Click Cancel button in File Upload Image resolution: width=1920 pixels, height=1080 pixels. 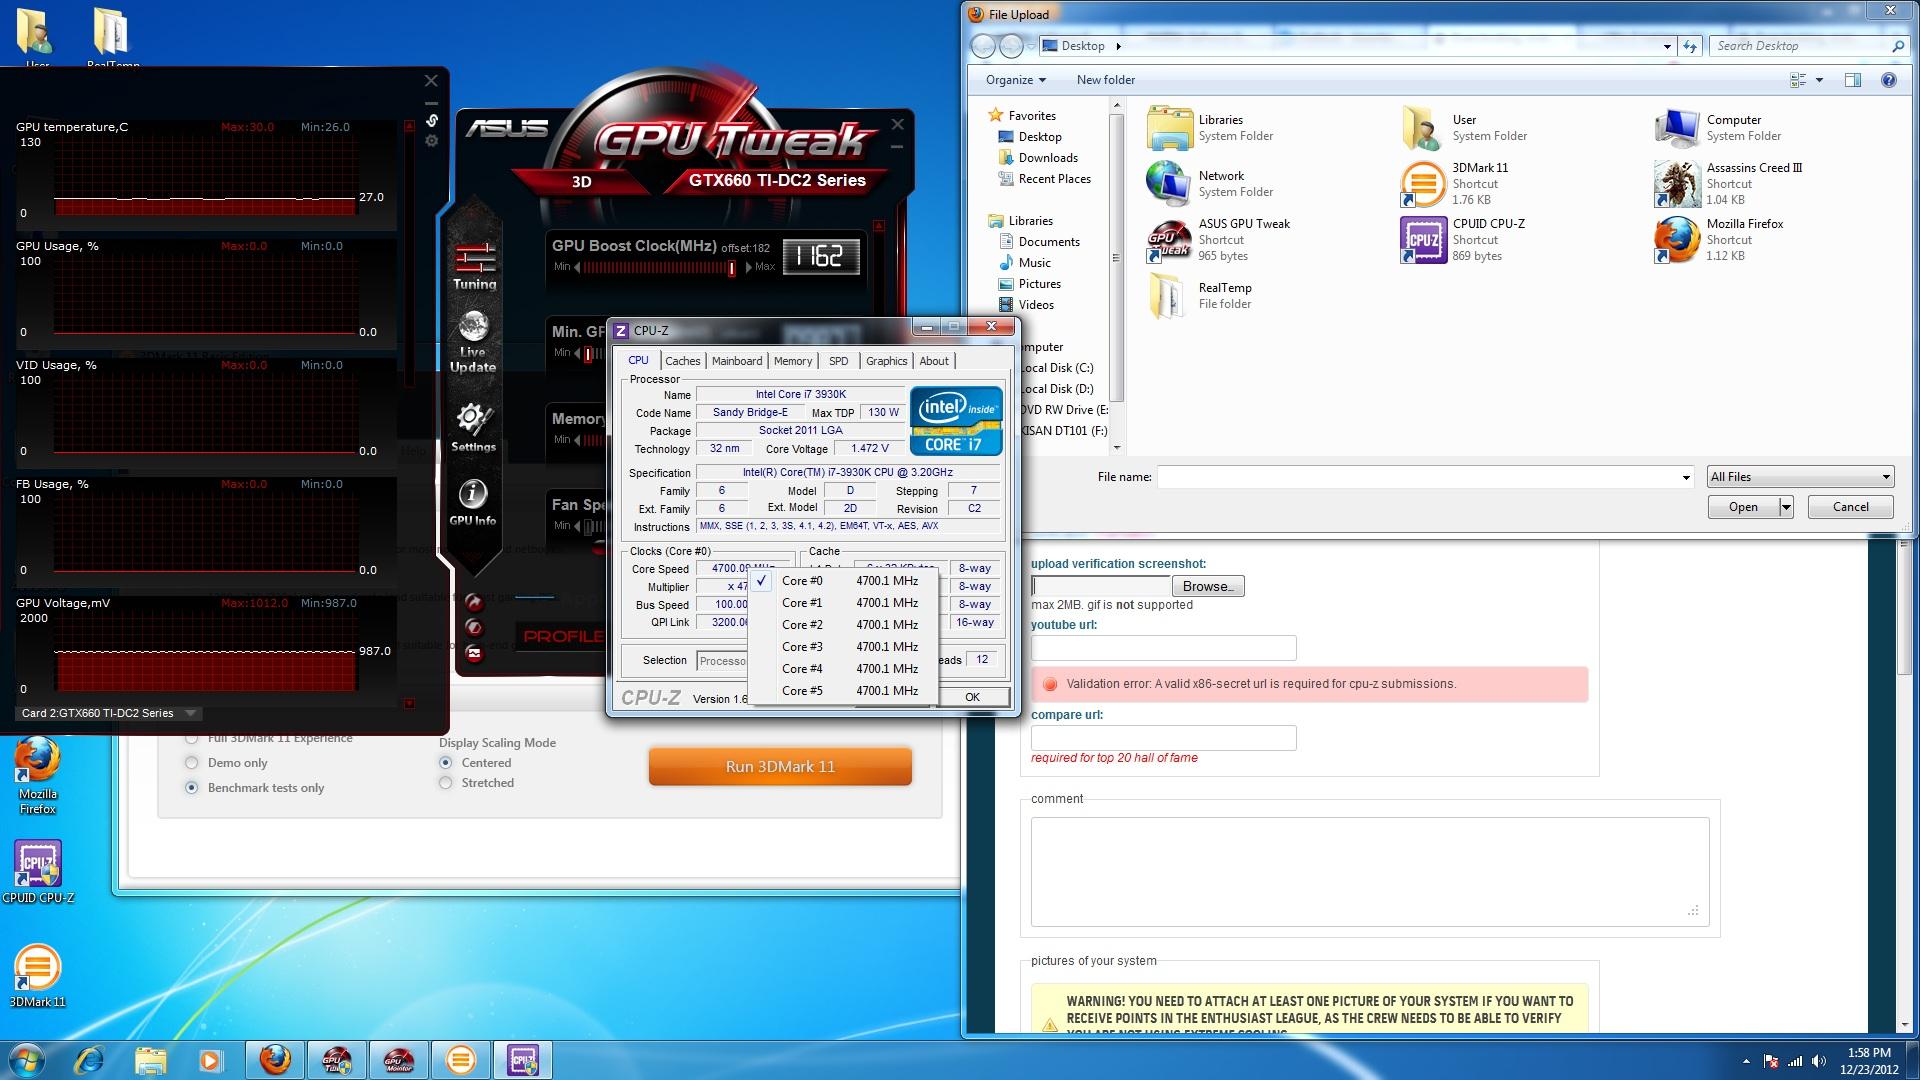pyautogui.click(x=1850, y=507)
